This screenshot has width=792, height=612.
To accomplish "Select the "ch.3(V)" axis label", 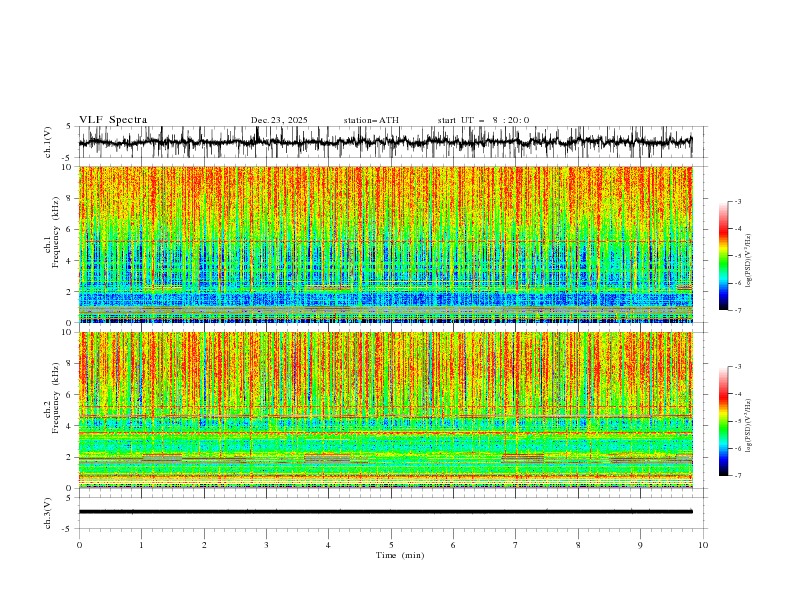I will click(x=48, y=513).
